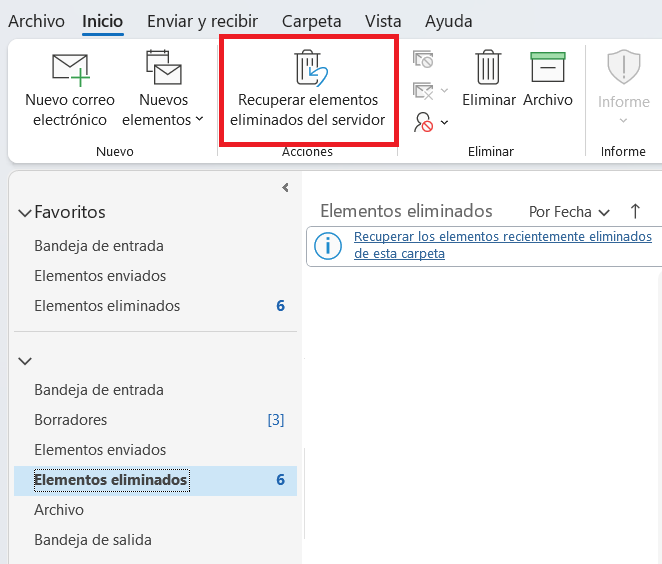Open the Nuevos elementos dropdown
662x564 pixels.
point(163,90)
